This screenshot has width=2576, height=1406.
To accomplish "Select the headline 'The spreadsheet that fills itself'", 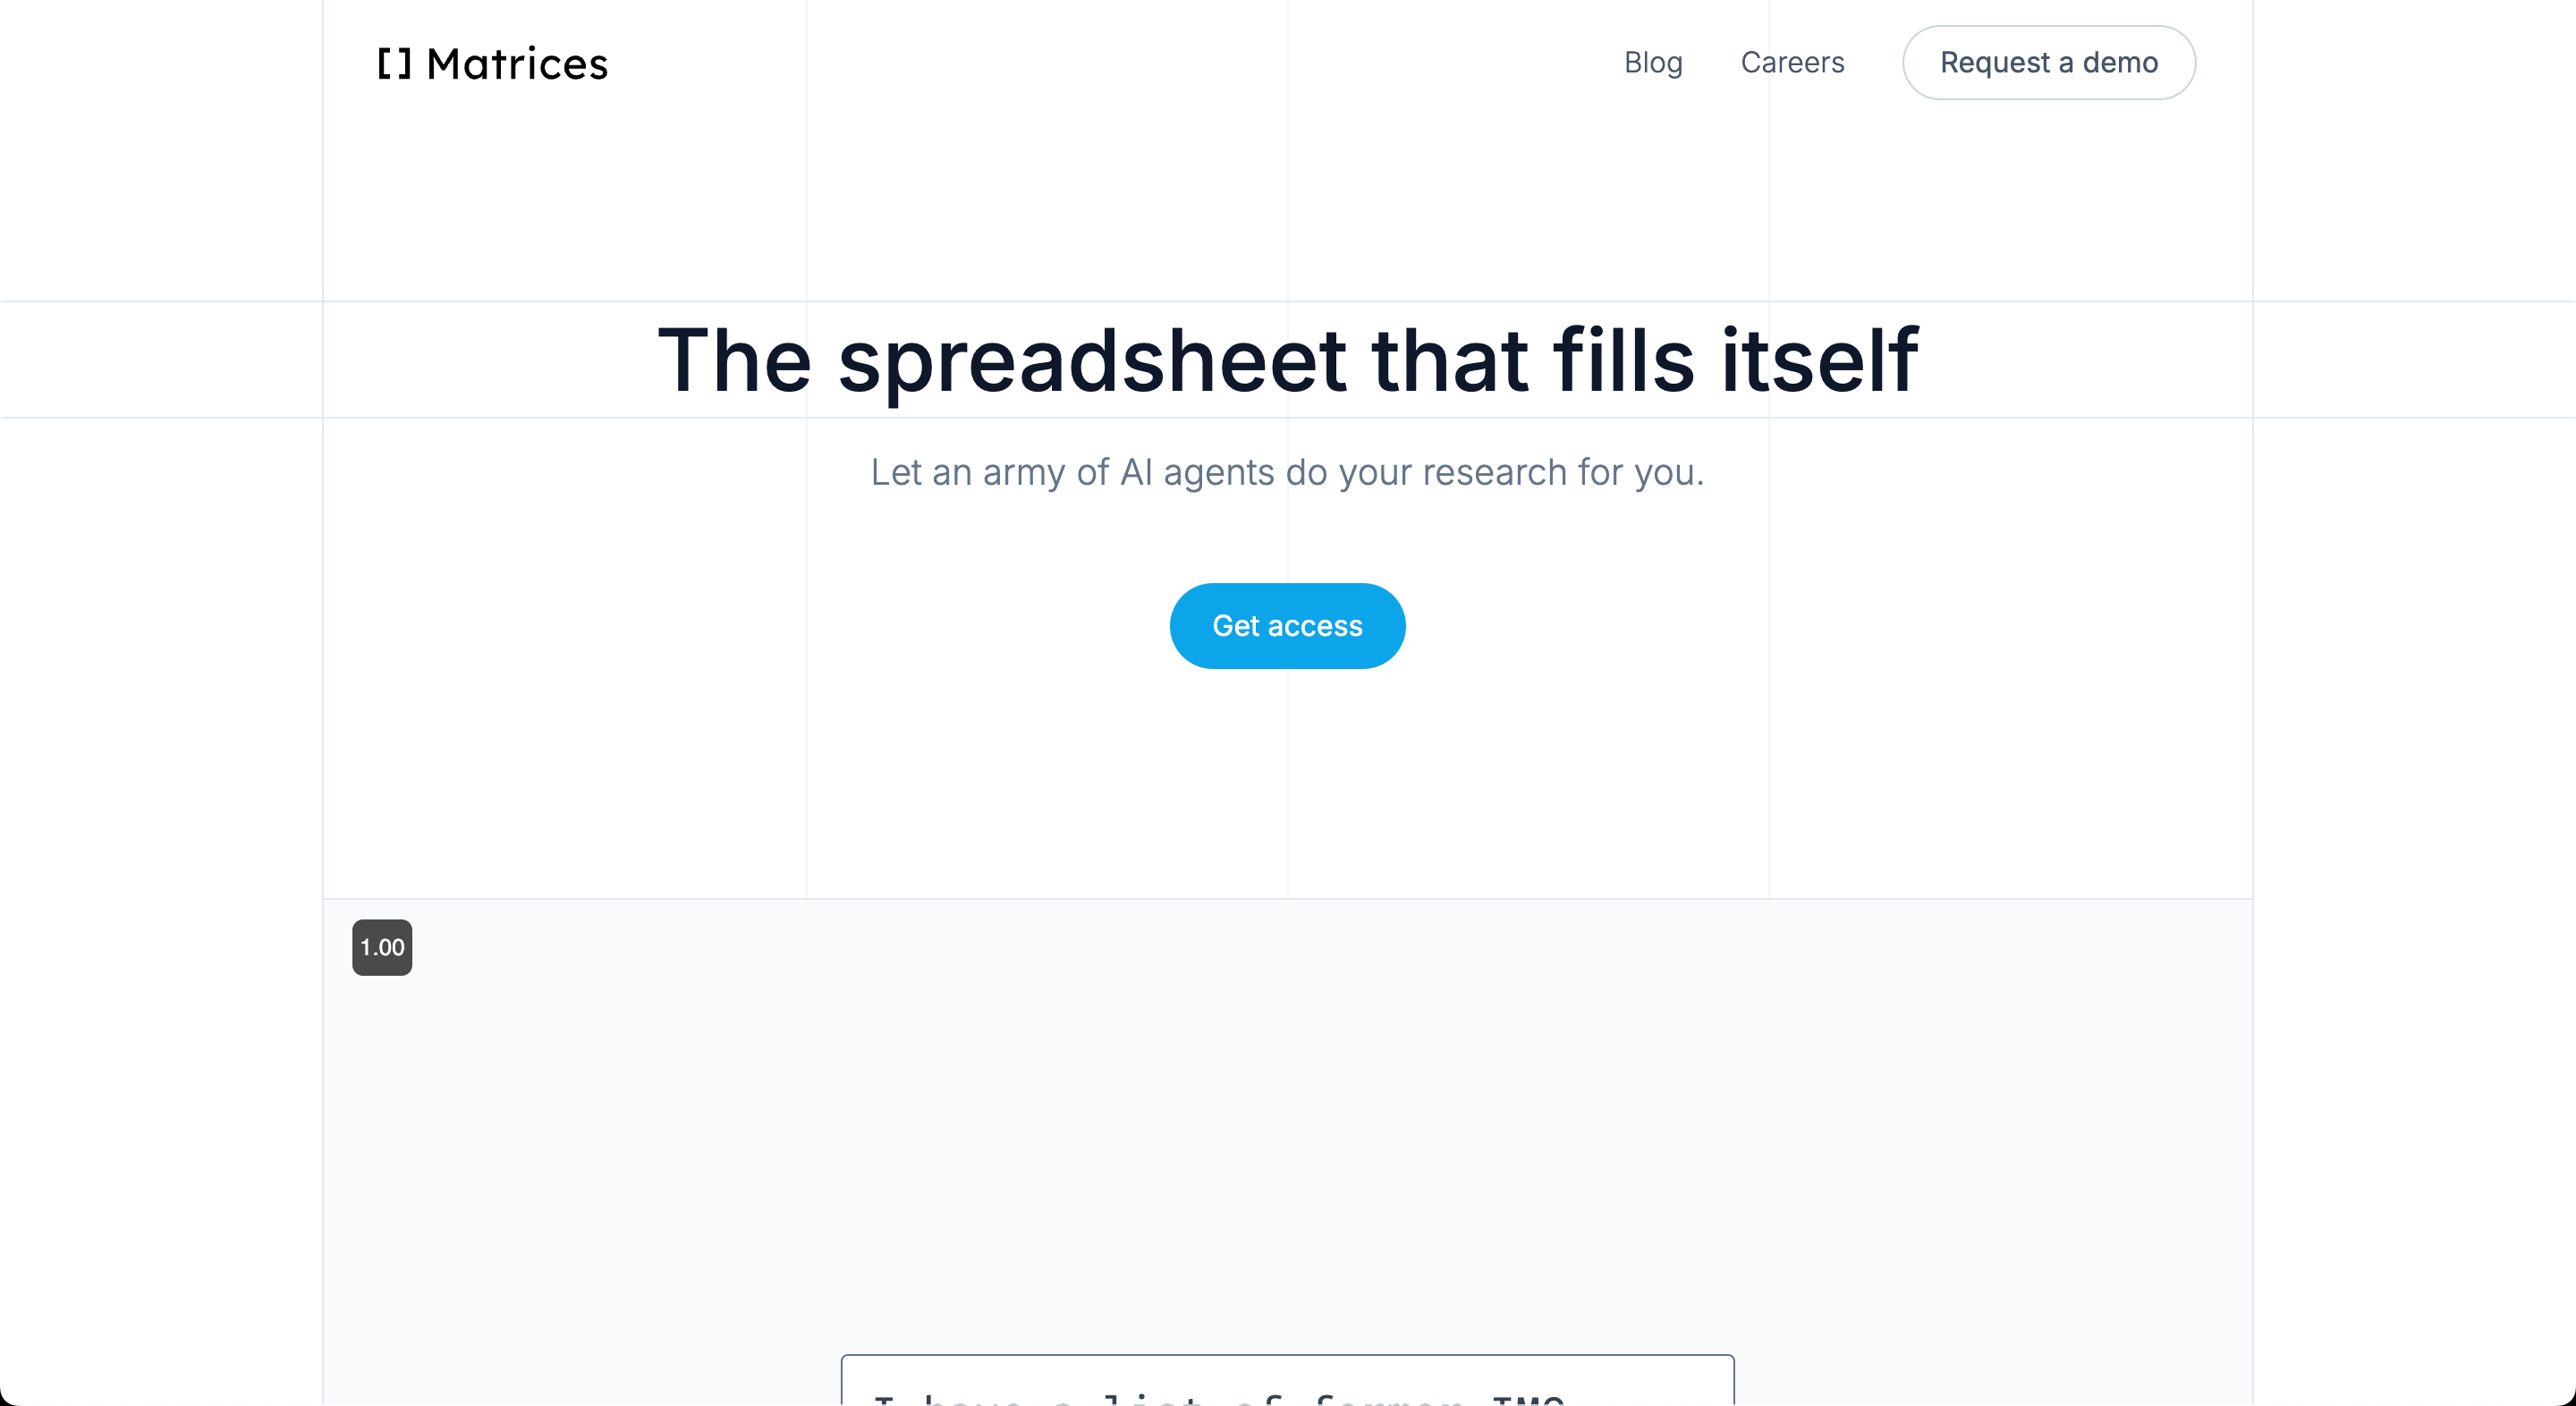I will pyautogui.click(x=1288, y=360).
